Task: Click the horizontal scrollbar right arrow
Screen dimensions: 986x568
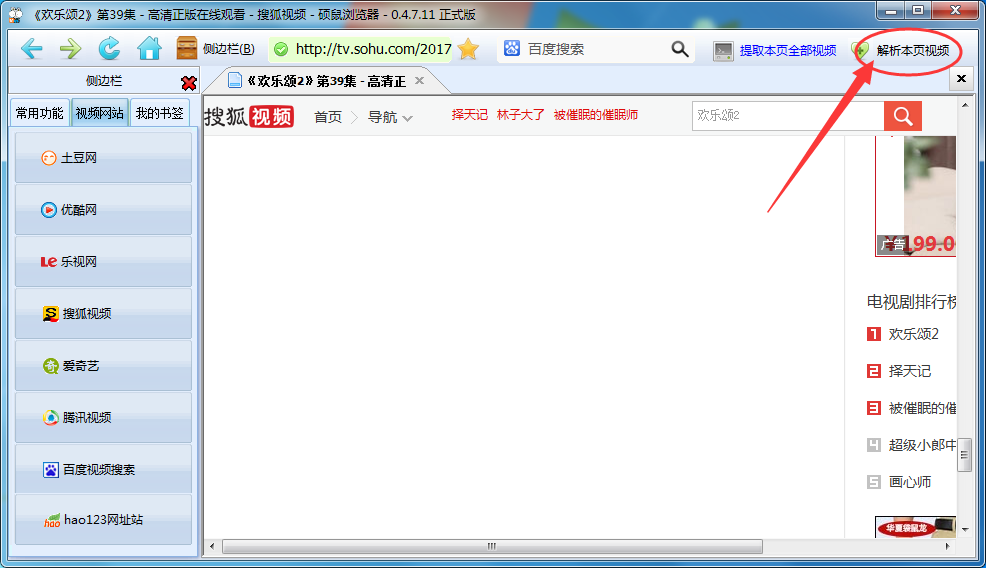Action: pyautogui.click(x=948, y=546)
